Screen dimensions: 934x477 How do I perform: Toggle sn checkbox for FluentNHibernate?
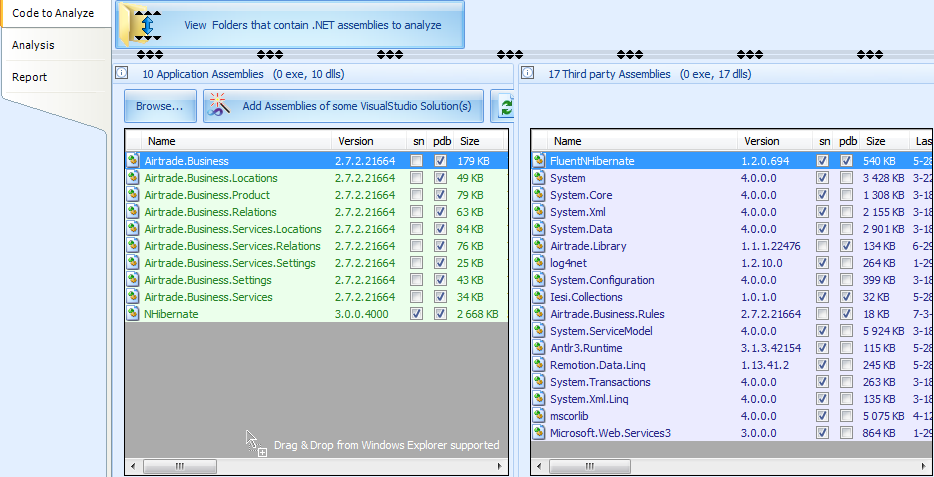pos(823,161)
